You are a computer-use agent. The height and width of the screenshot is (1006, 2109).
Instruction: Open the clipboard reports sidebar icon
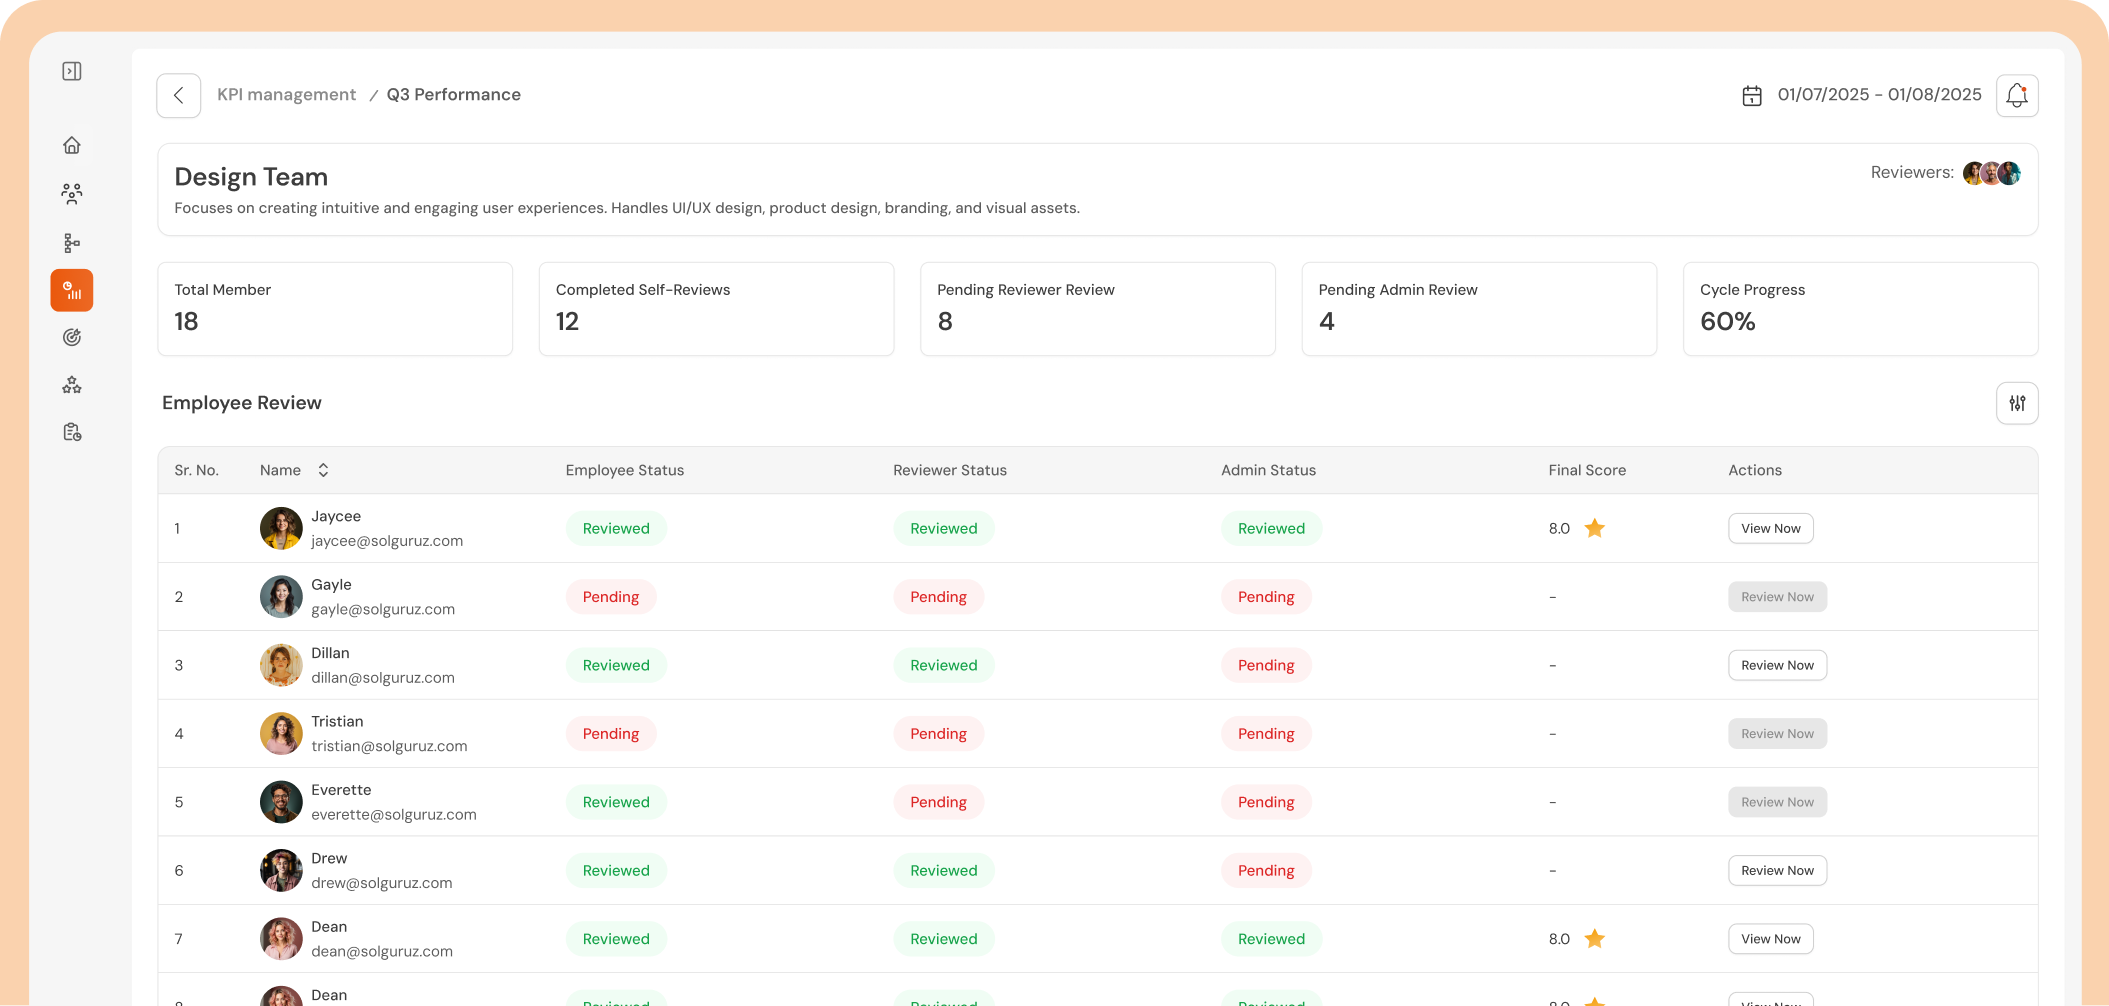tap(72, 432)
